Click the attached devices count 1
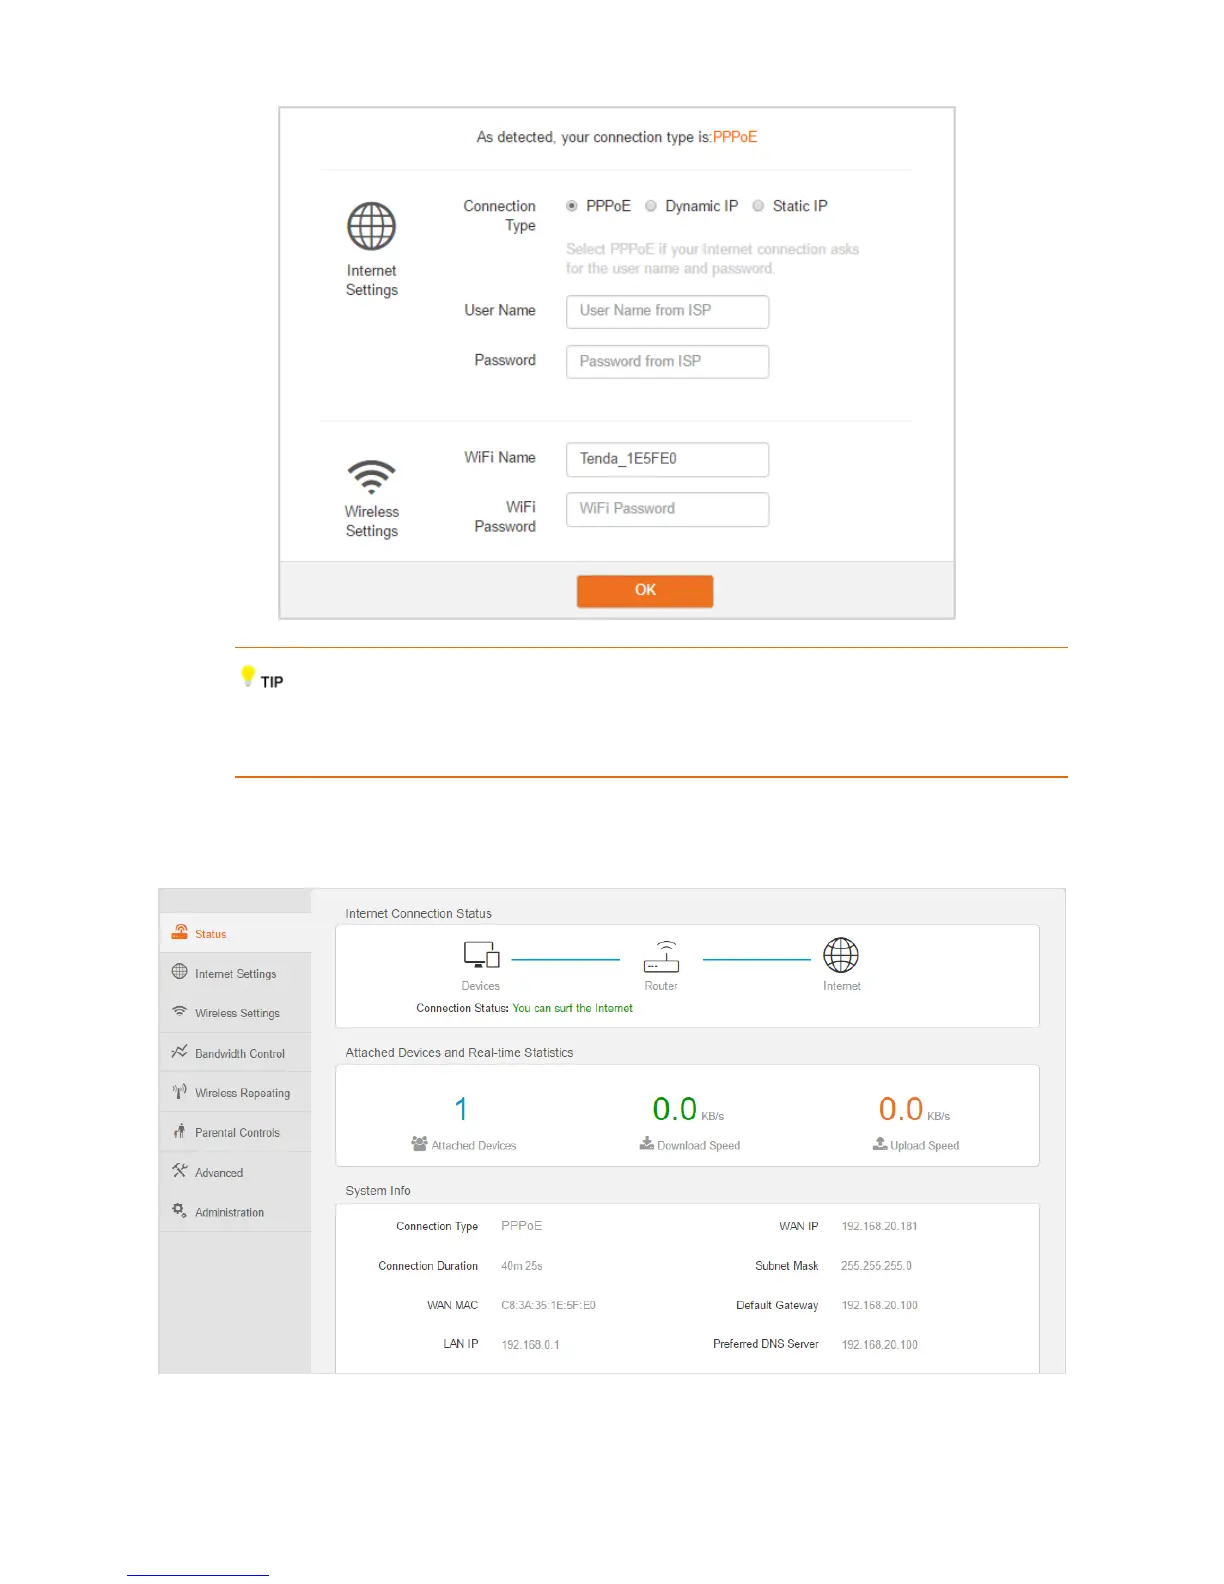This screenshot has height=1584, width=1224. coord(461,1109)
